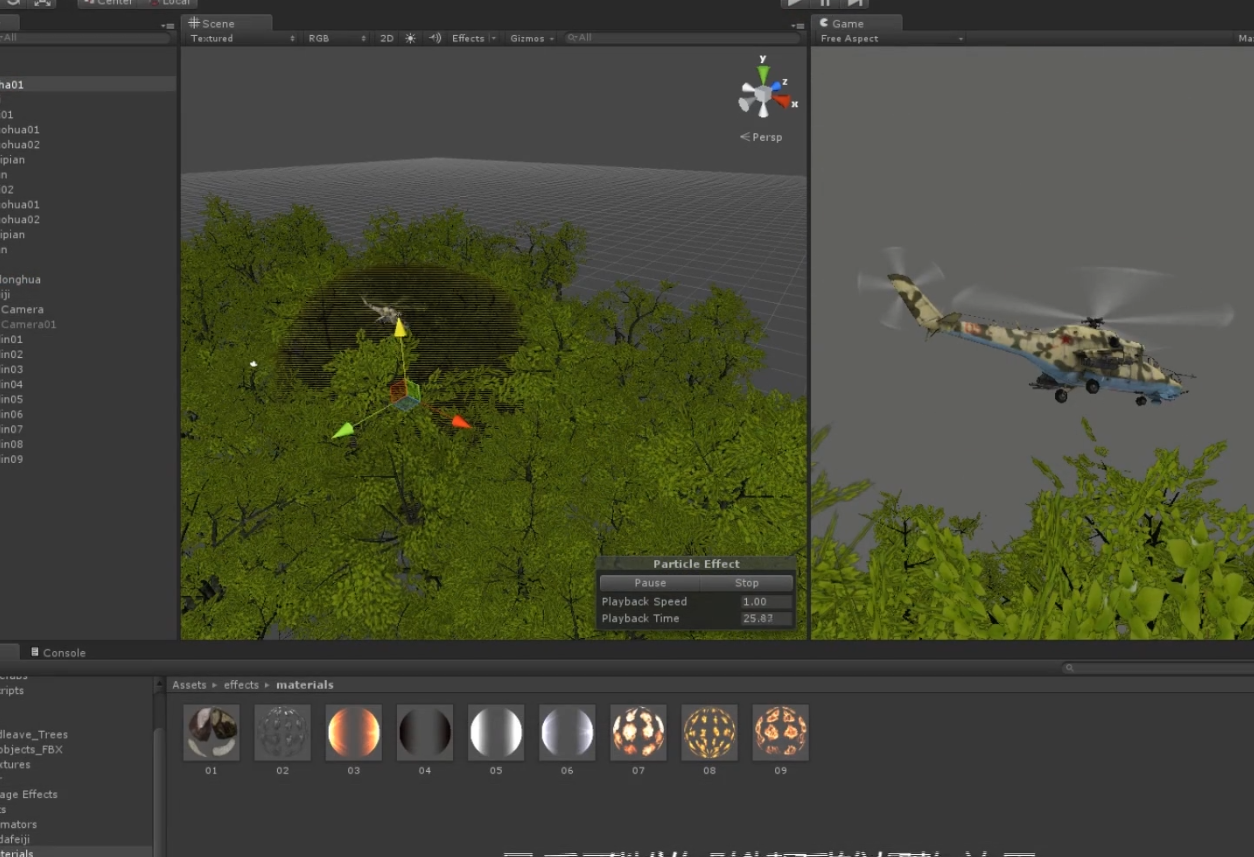Open Scene panel options menu icon
1254x857 pixels.
[x=797, y=25]
